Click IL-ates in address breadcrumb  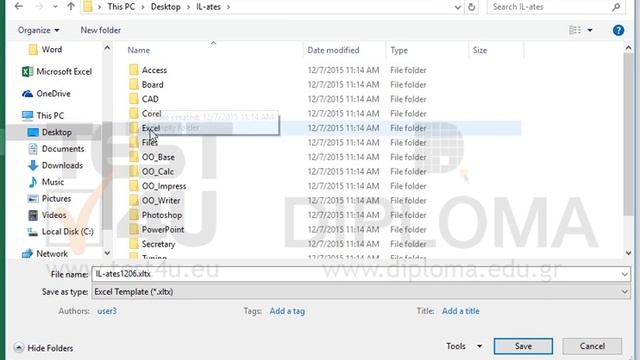pos(209,7)
